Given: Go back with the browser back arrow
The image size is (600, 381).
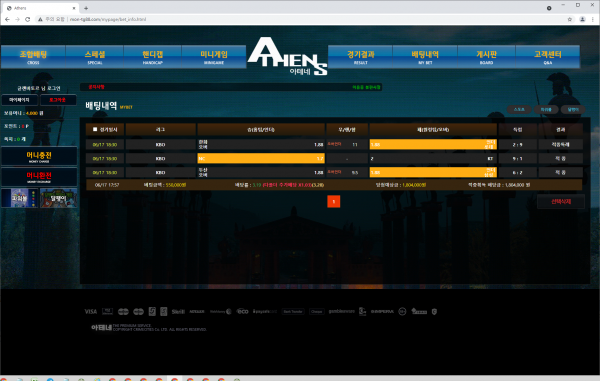Looking at the screenshot, I should (7, 19).
